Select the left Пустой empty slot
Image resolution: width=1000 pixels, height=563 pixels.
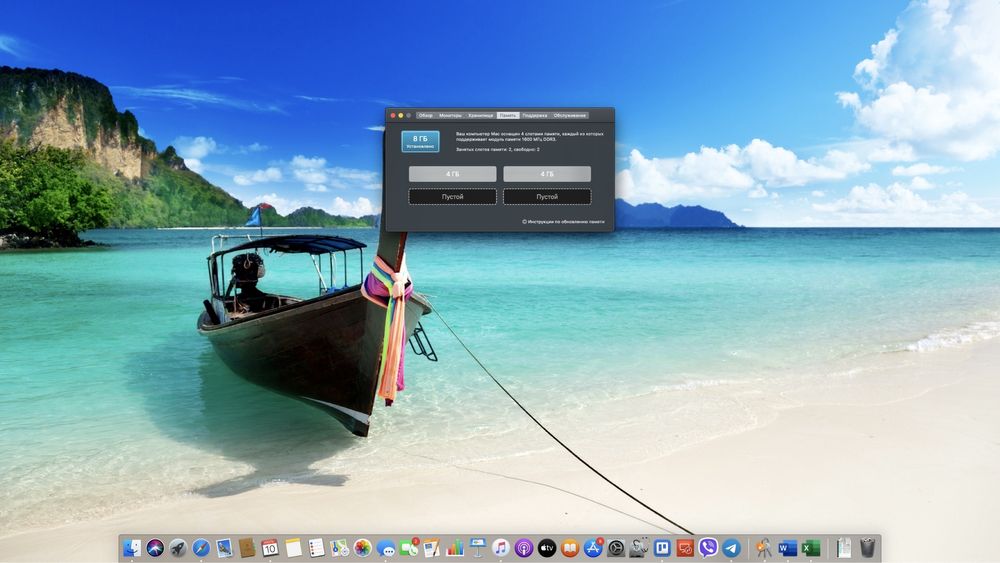click(452, 196)
